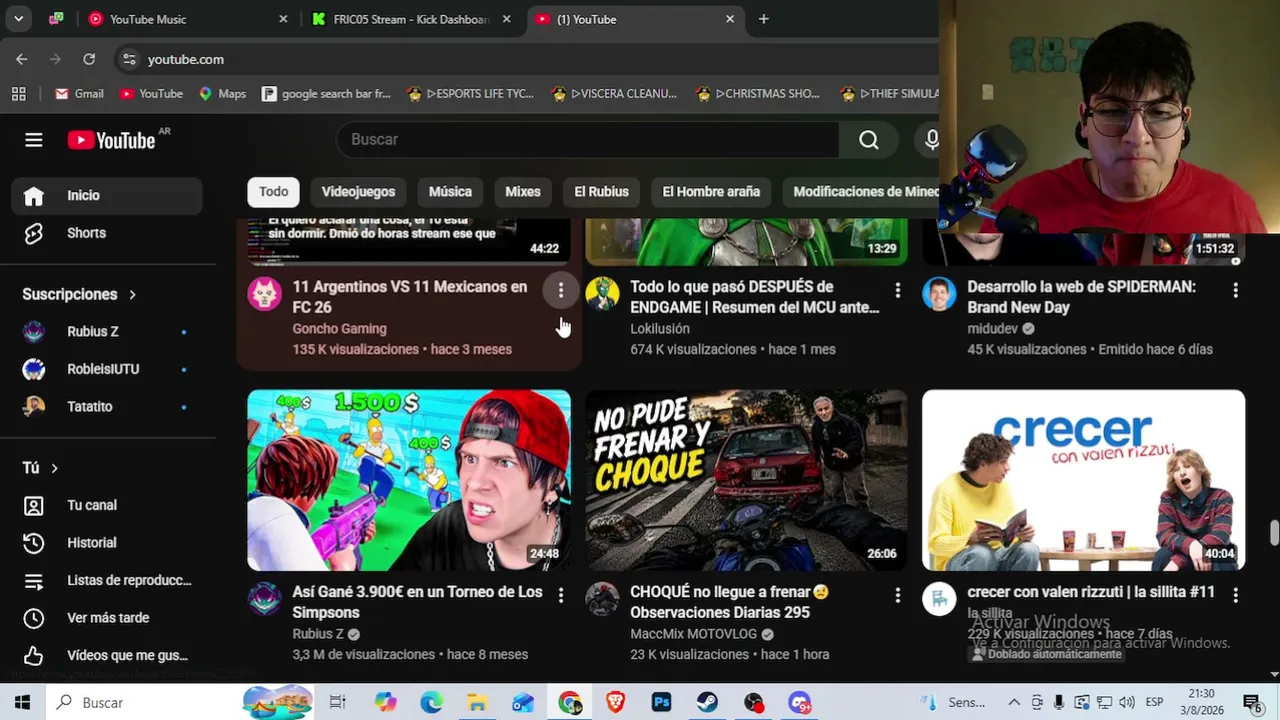
Task: Open options menu for SPIDERMAN web video
Action: 1235,290
